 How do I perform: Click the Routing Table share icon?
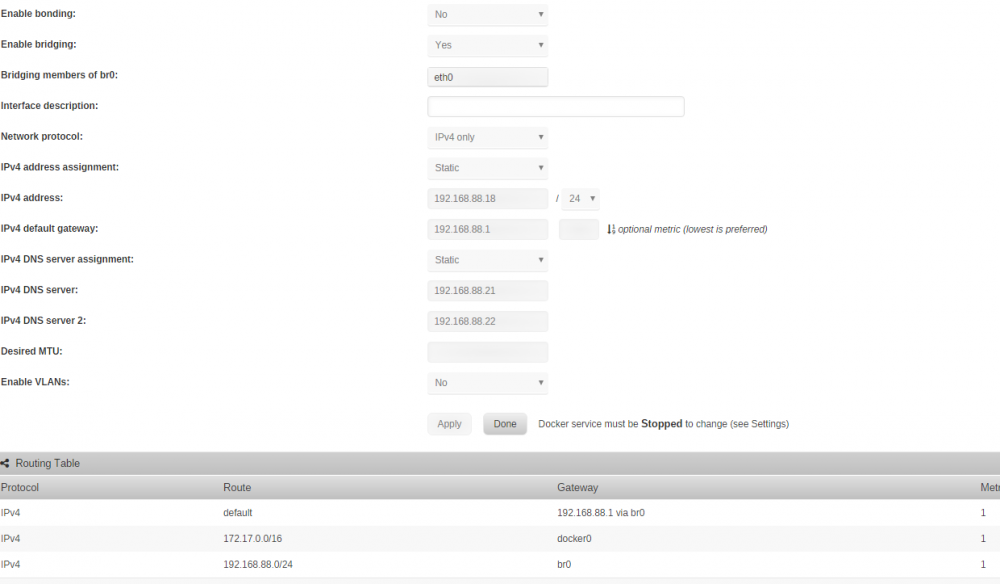point(5,464)
